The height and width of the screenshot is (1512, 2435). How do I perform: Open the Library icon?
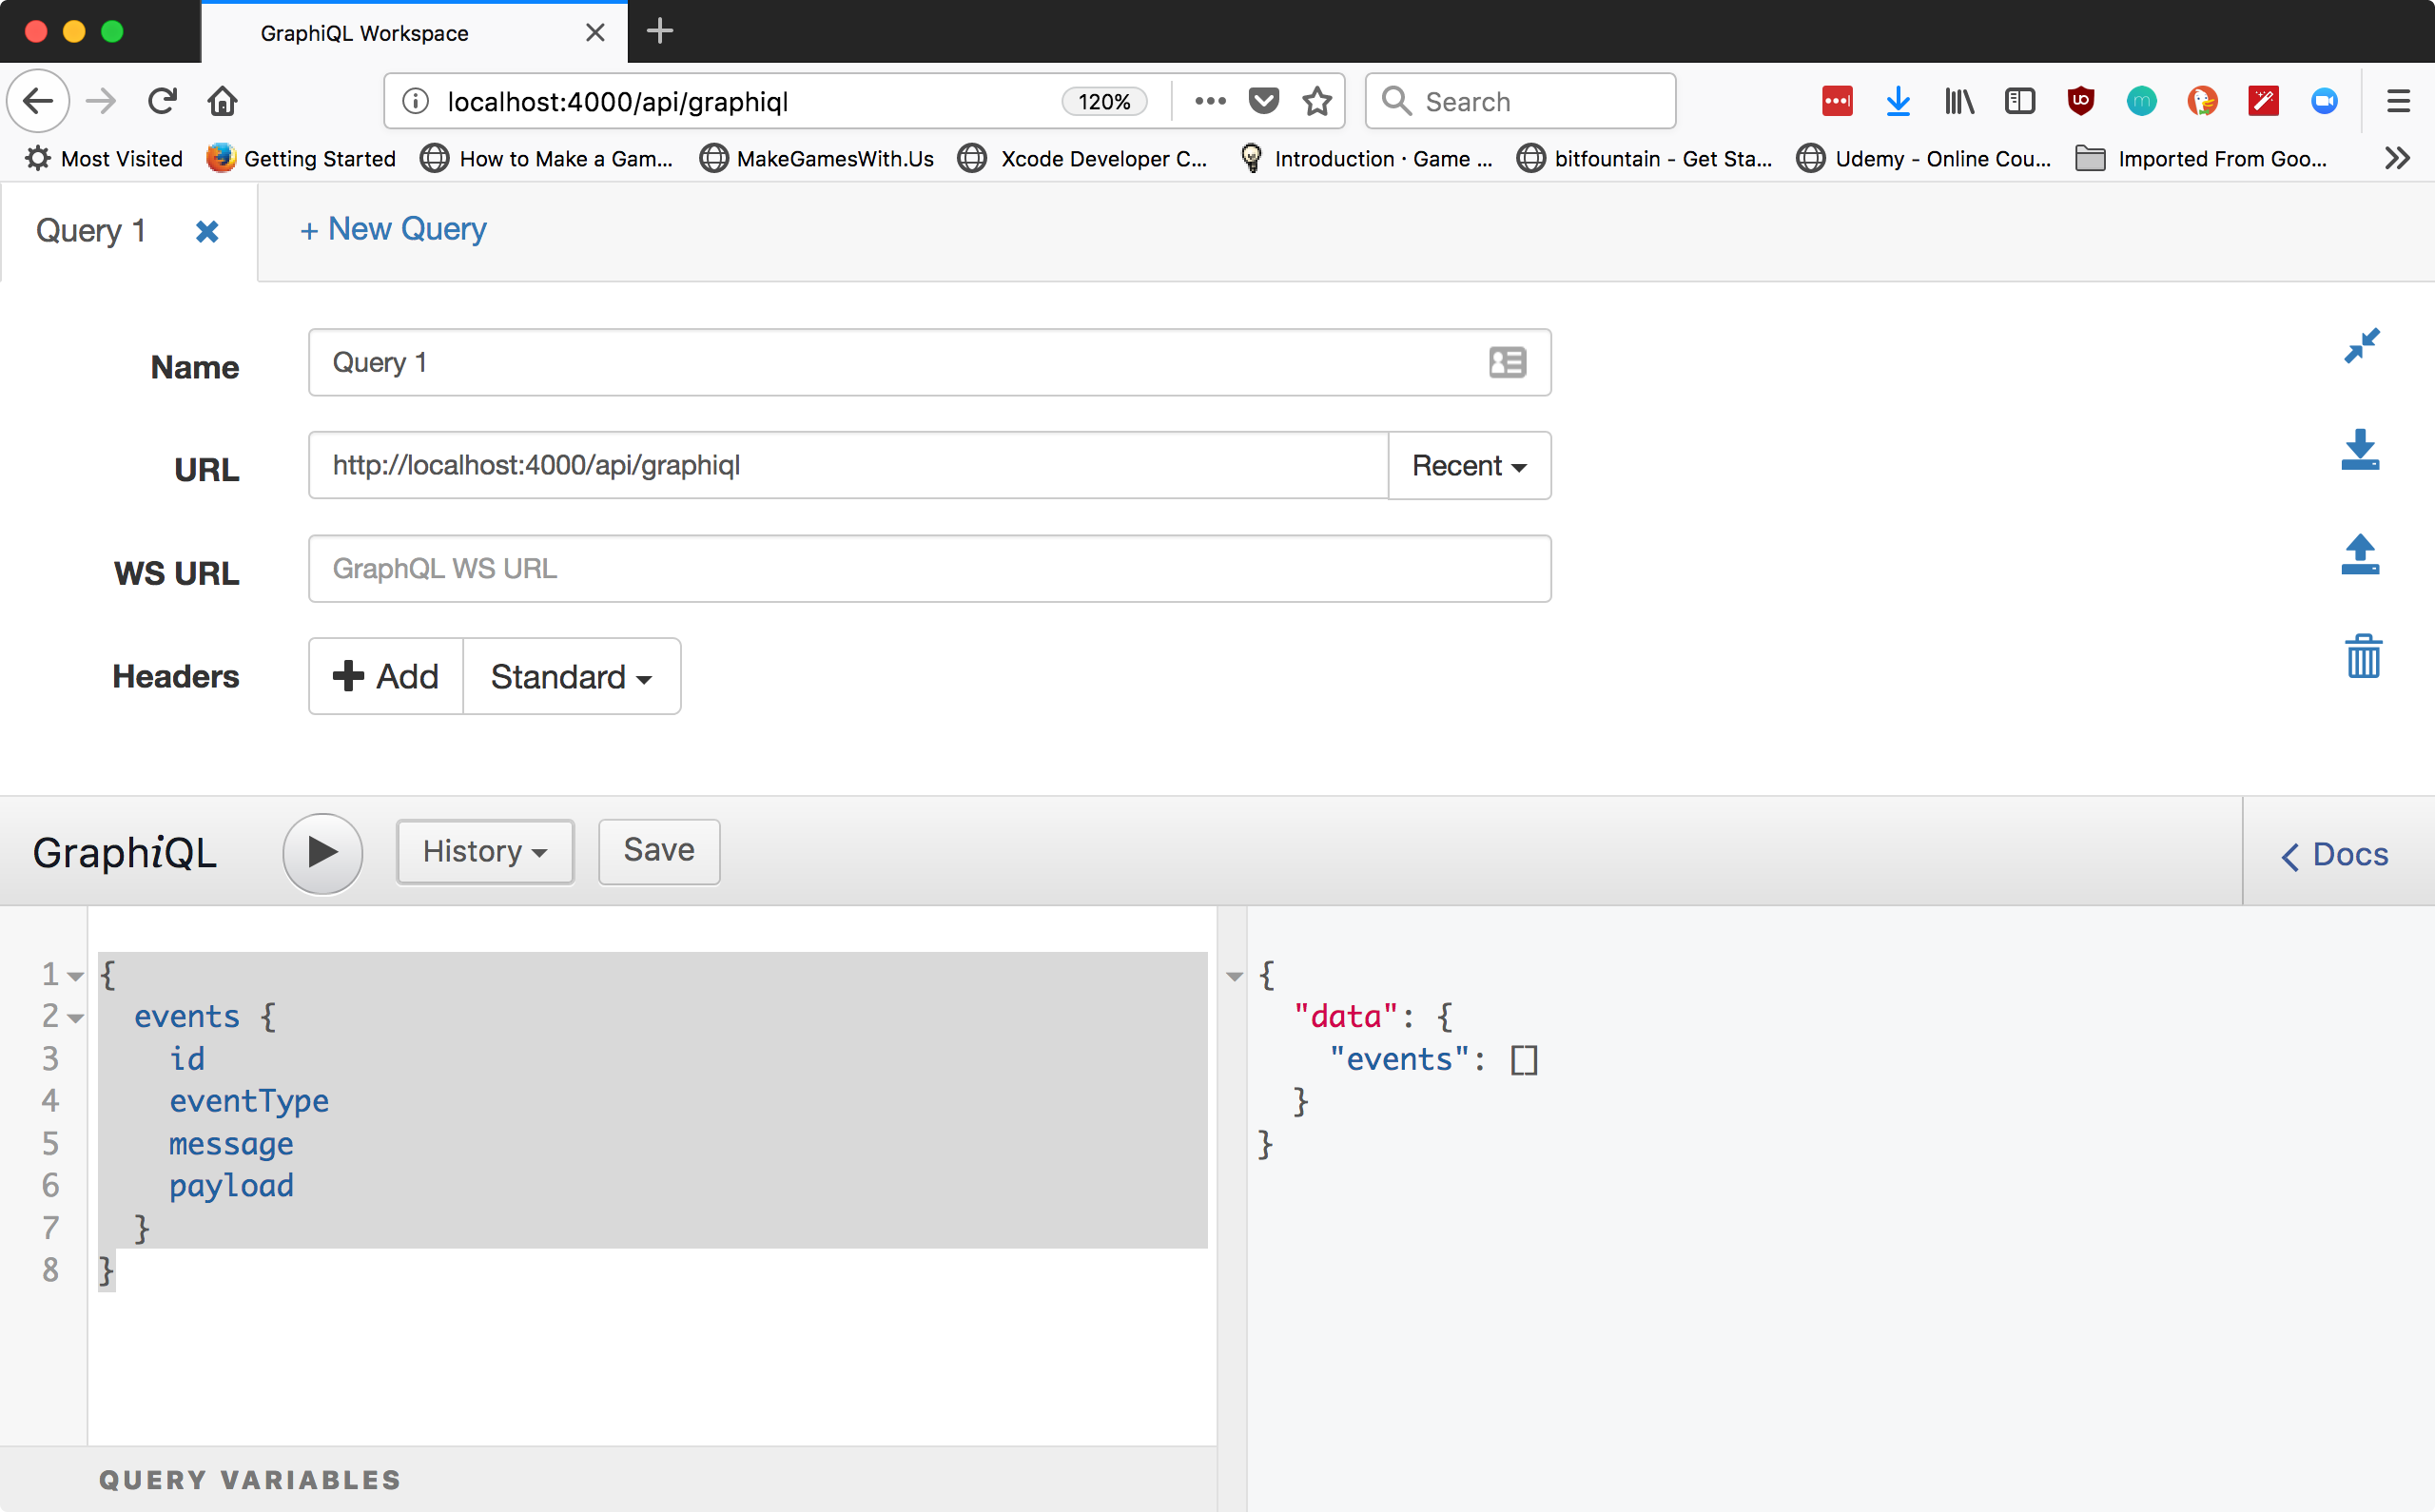(1959, 101)
